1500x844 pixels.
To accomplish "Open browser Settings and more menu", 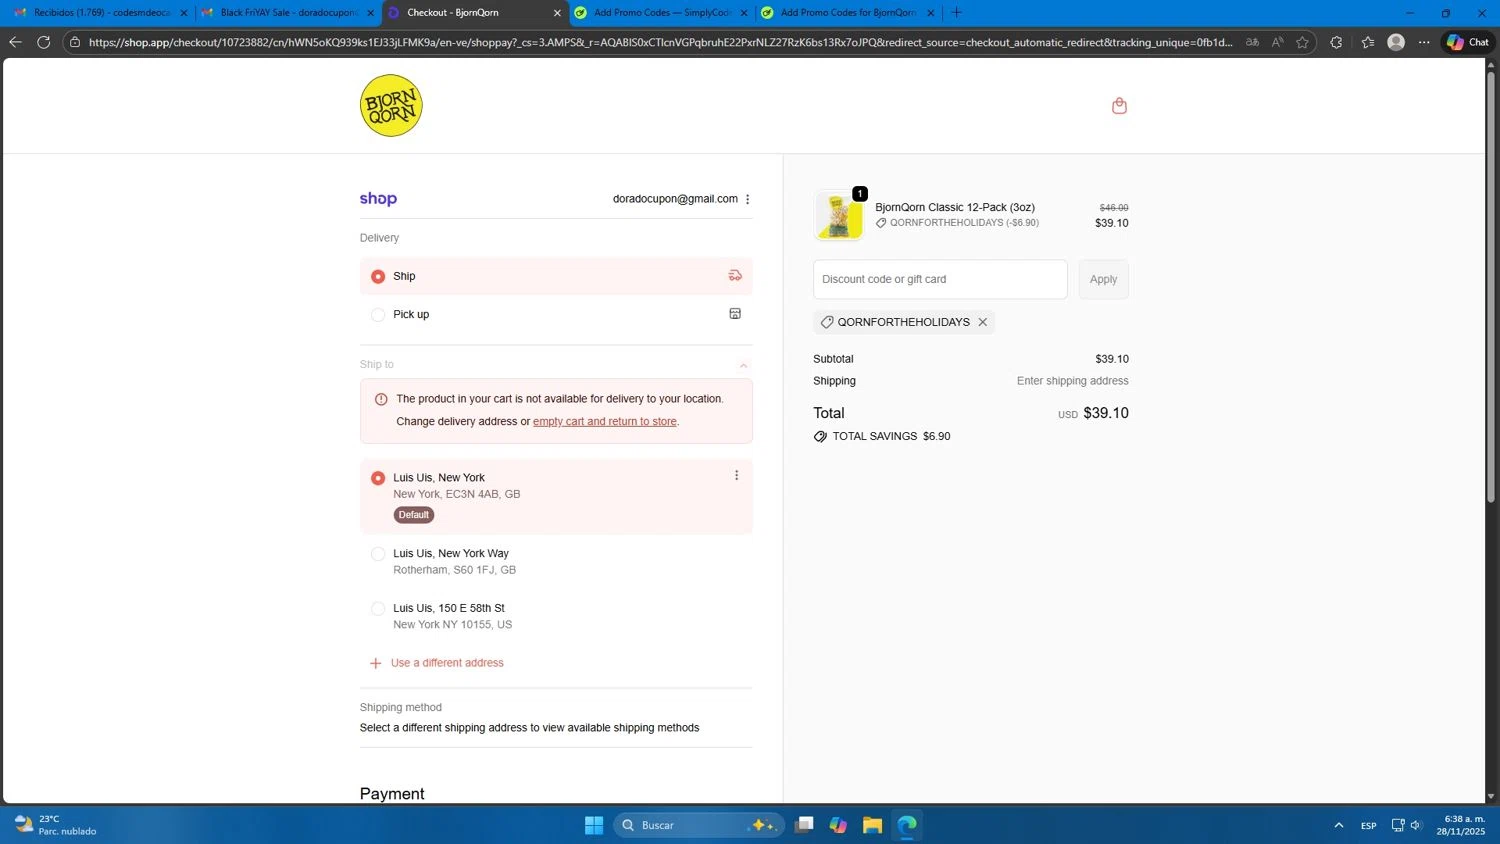I will [1424, 42].
